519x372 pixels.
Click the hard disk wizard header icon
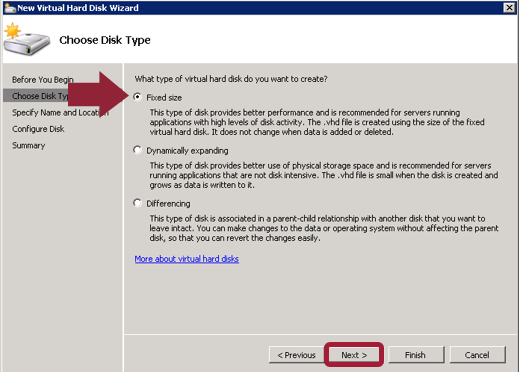pyautogui.click(x=26, y=39)
